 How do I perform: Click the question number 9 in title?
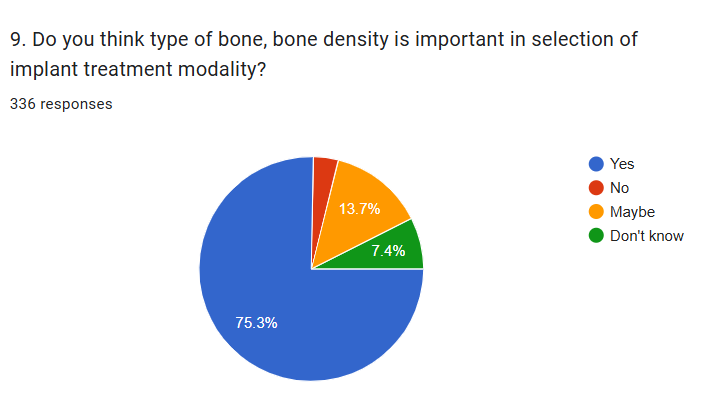coord(17,40)
